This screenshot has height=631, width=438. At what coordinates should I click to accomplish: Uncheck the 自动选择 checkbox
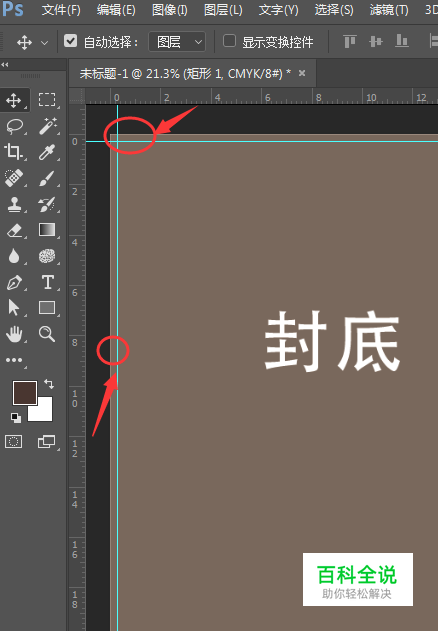70,41
